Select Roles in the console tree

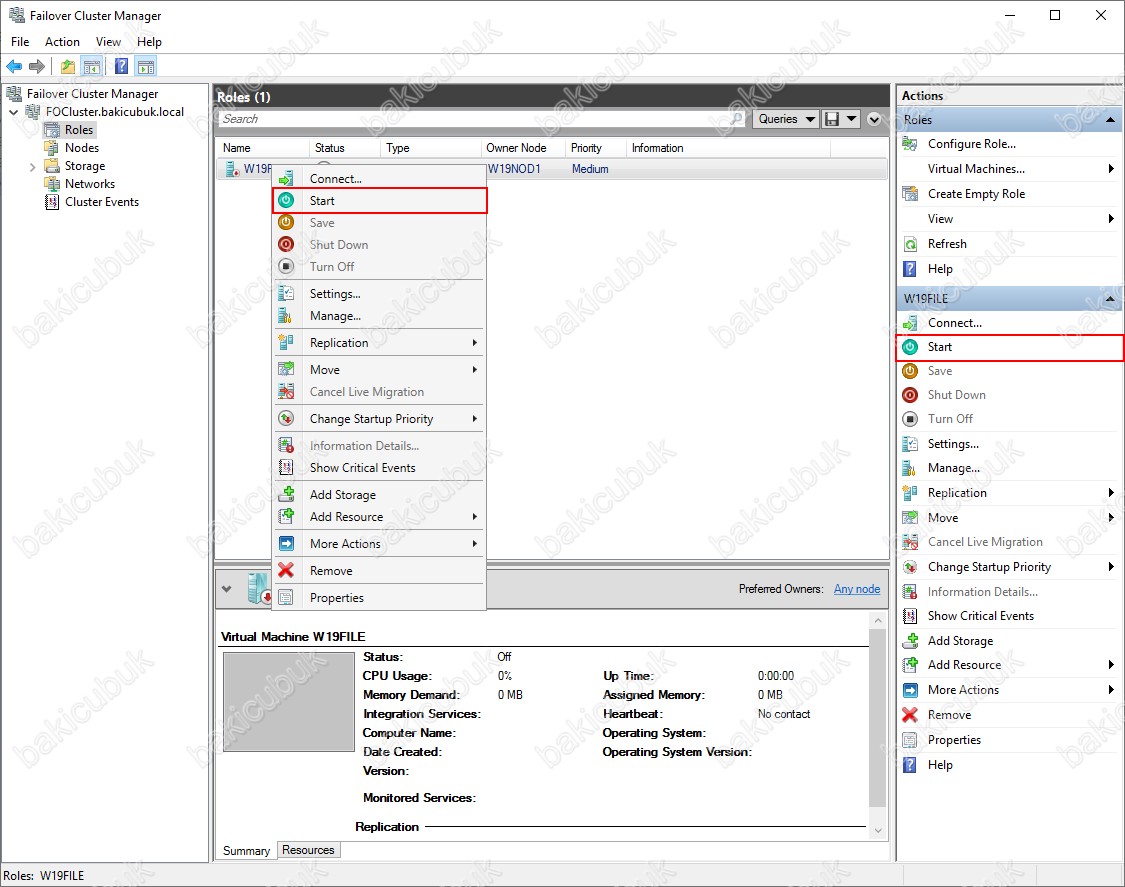pos(79,130)
